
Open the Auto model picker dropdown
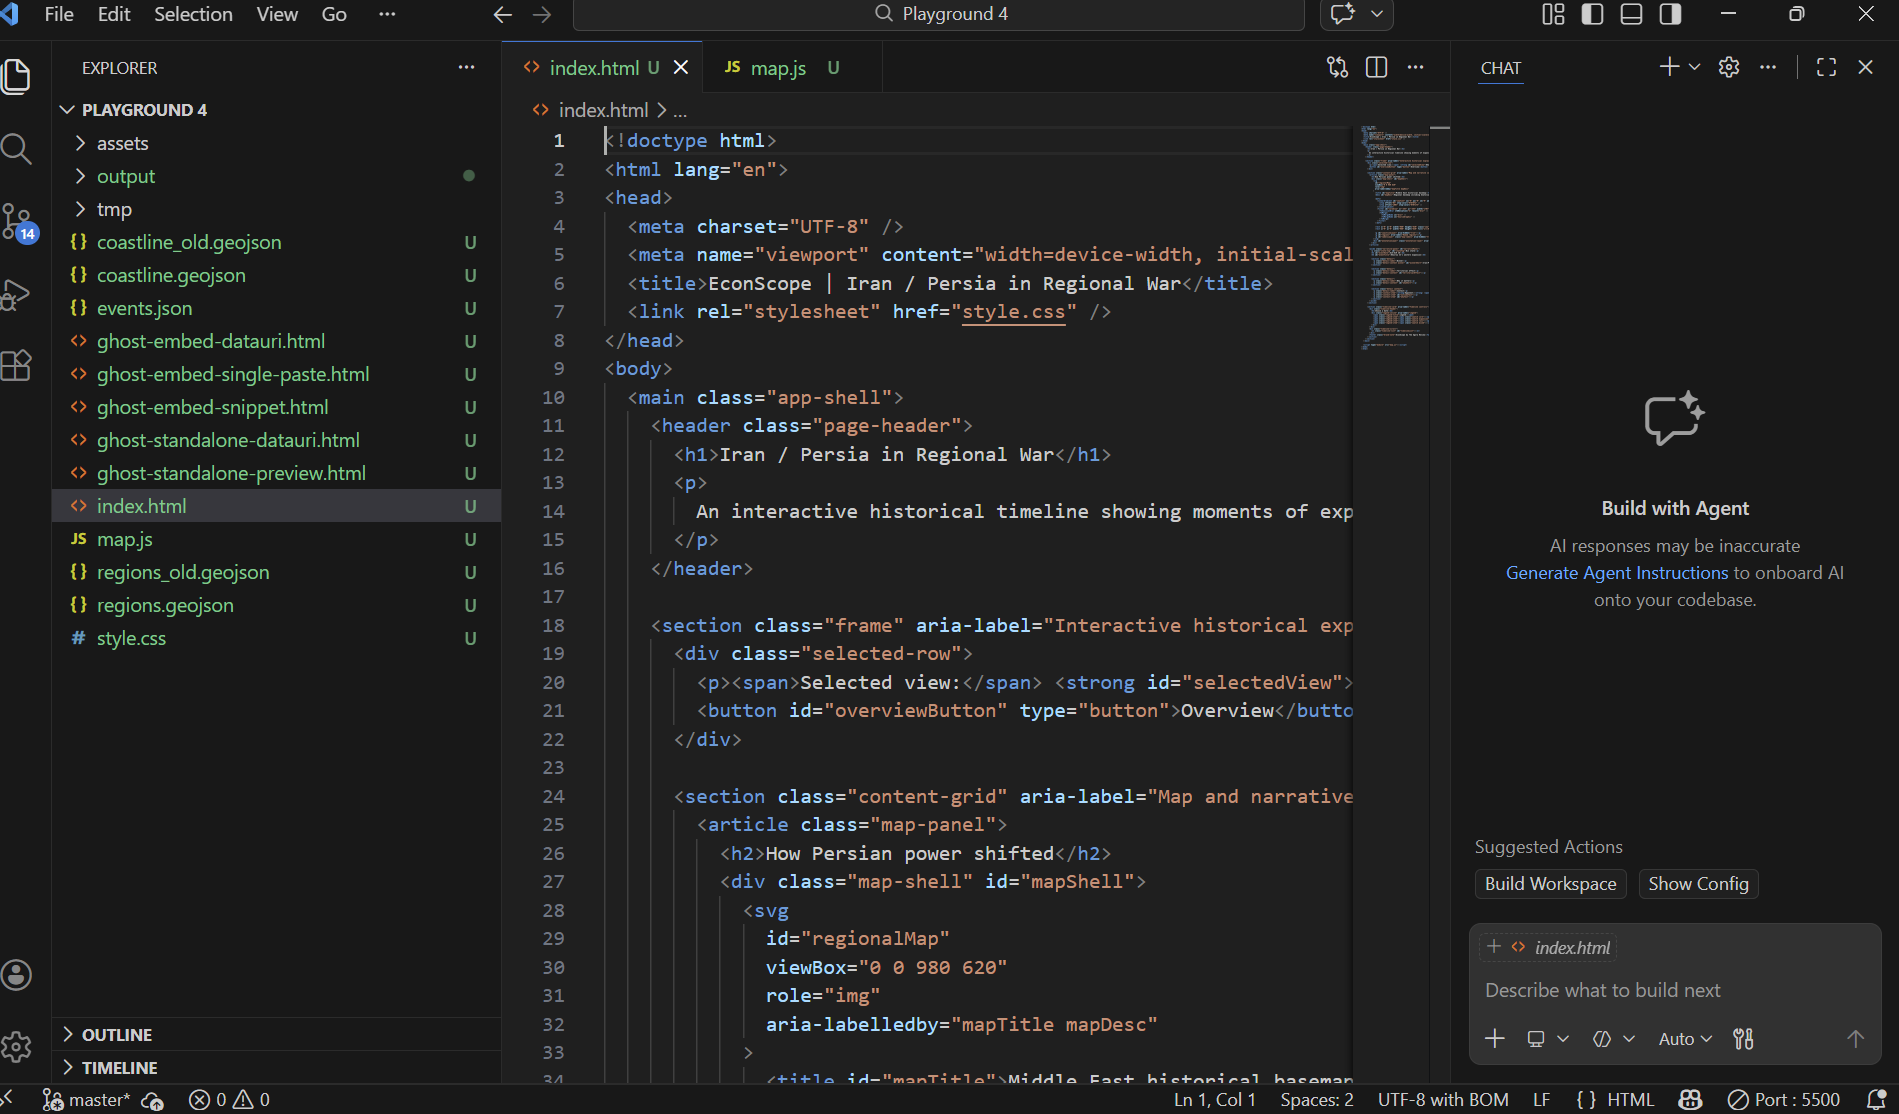click(x=1684, y=1039)
